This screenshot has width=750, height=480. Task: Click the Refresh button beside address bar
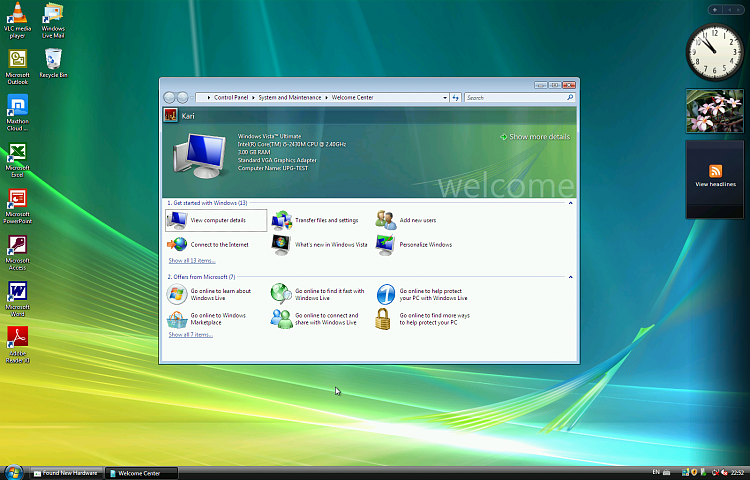[455, 98]
